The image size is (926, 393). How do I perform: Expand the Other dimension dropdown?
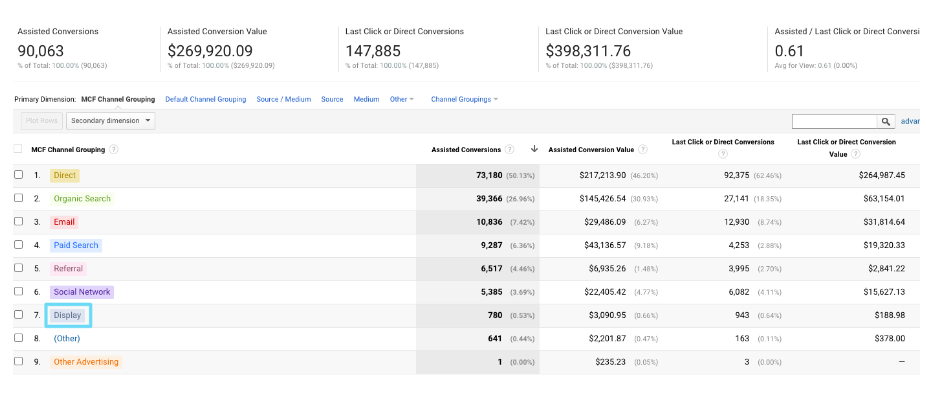click(x=402, y=99)
